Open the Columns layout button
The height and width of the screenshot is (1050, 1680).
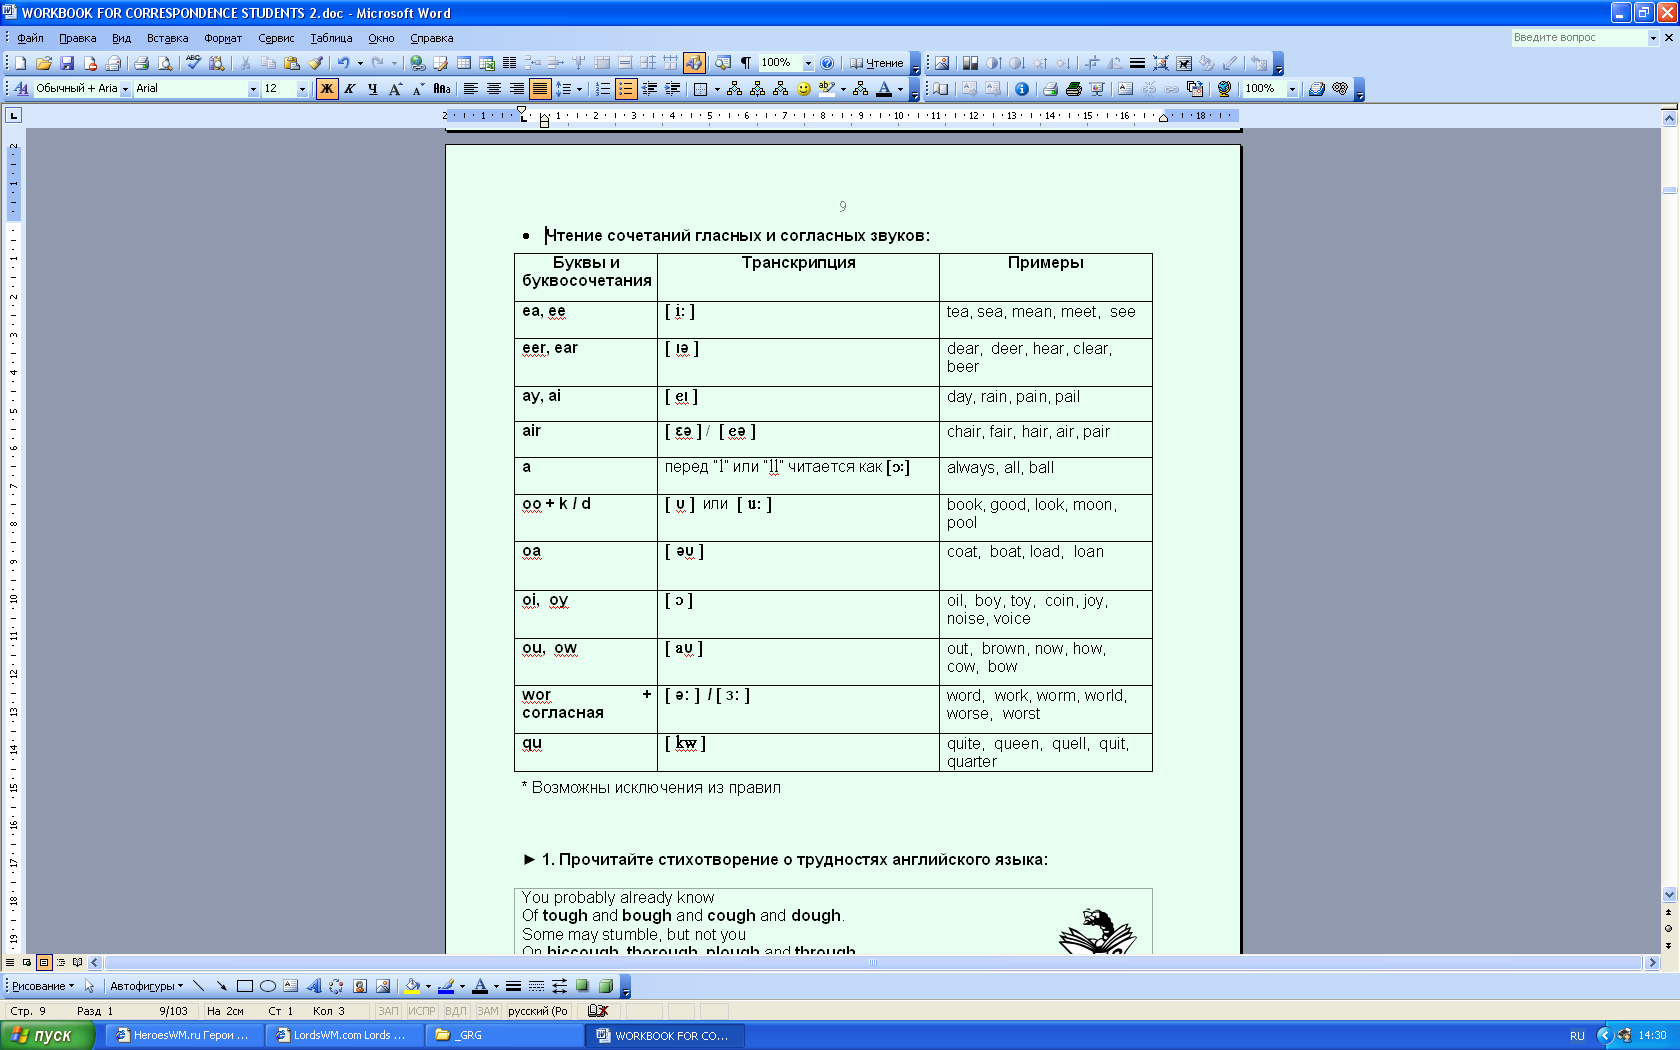(x=509, y=63)
